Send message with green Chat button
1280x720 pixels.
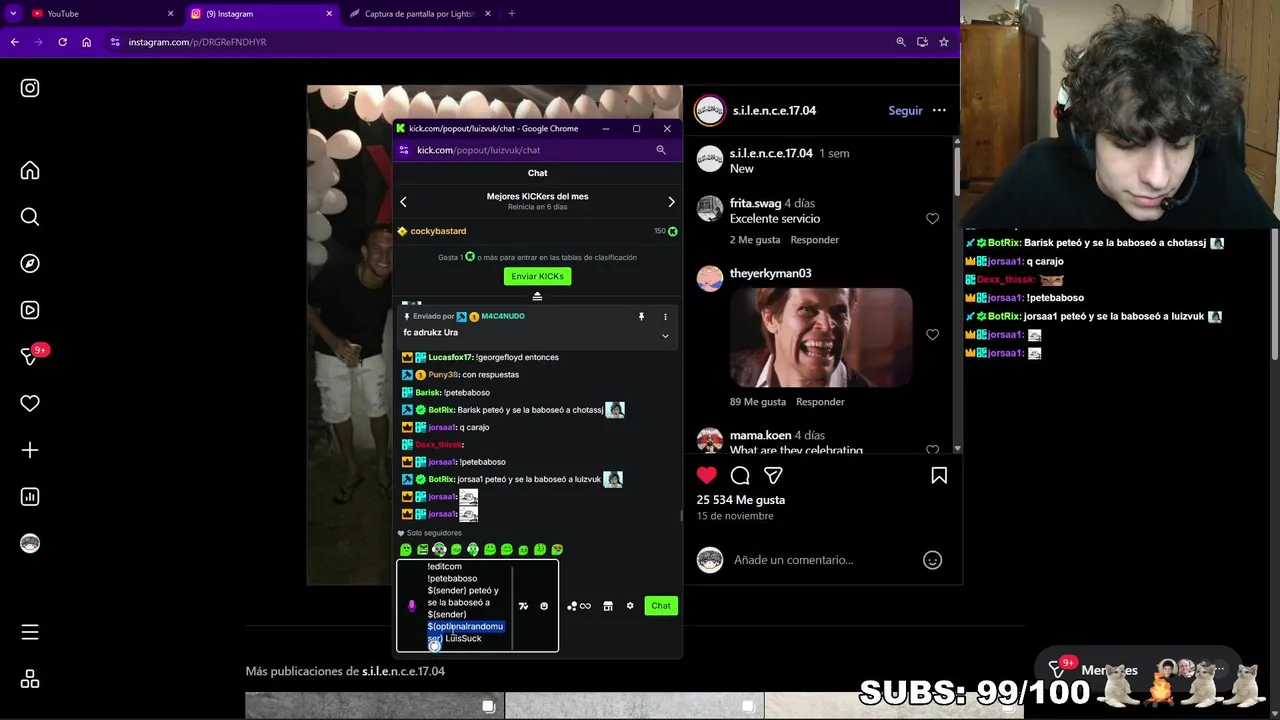(661, 606)
